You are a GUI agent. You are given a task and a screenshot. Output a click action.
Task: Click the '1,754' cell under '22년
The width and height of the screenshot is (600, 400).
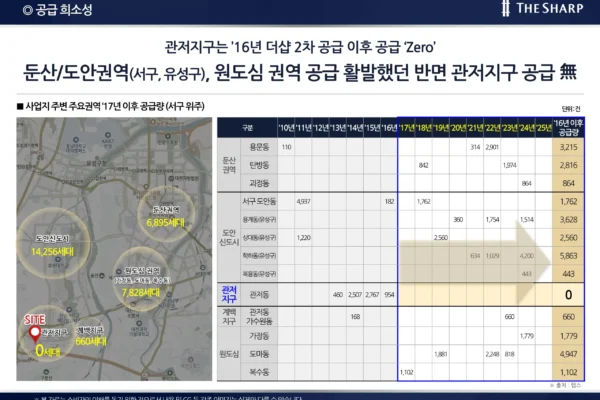click(492, 219)
